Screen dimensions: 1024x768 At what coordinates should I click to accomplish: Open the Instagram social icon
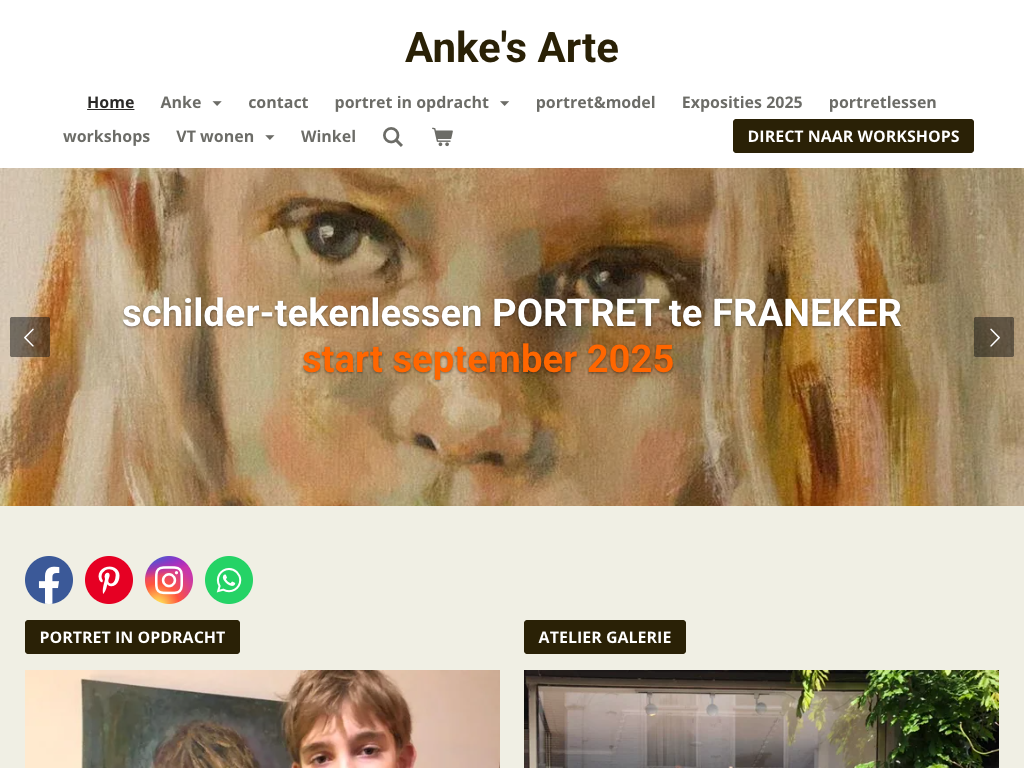tap(169, 580)
